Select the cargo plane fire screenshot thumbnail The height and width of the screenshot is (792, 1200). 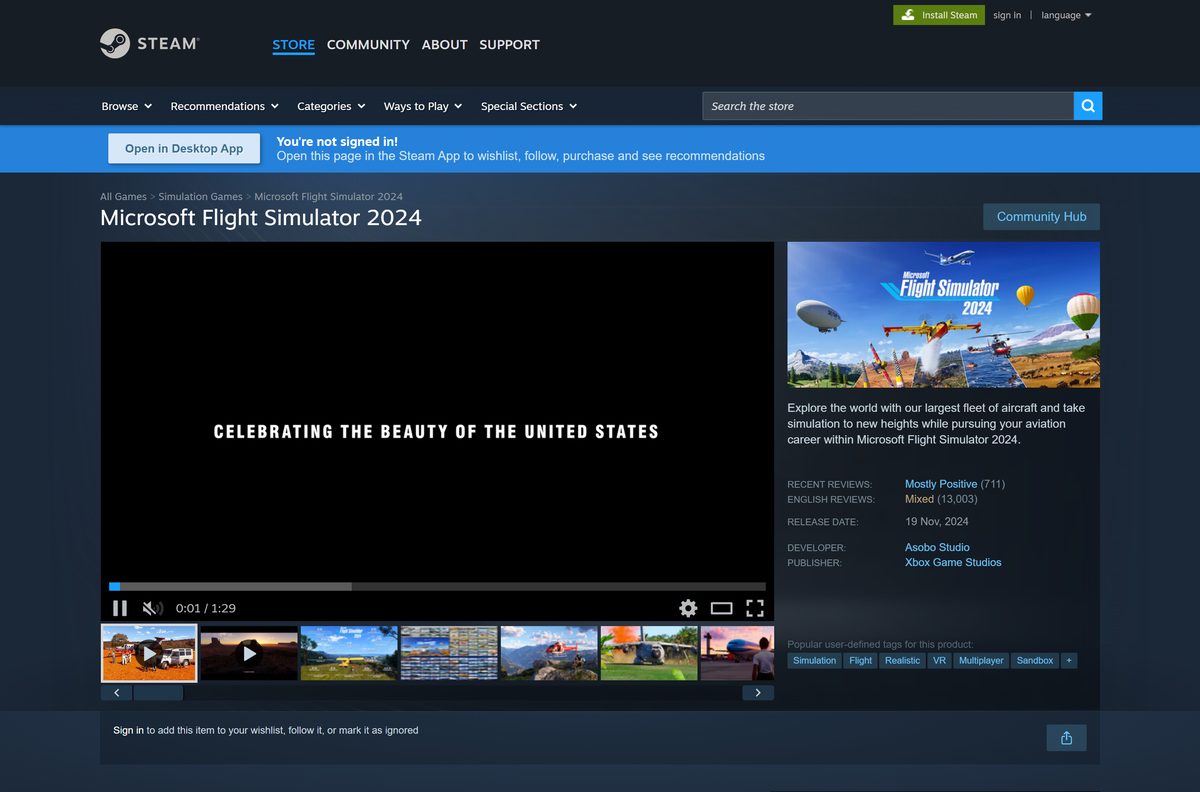click(x=649, y=653)
